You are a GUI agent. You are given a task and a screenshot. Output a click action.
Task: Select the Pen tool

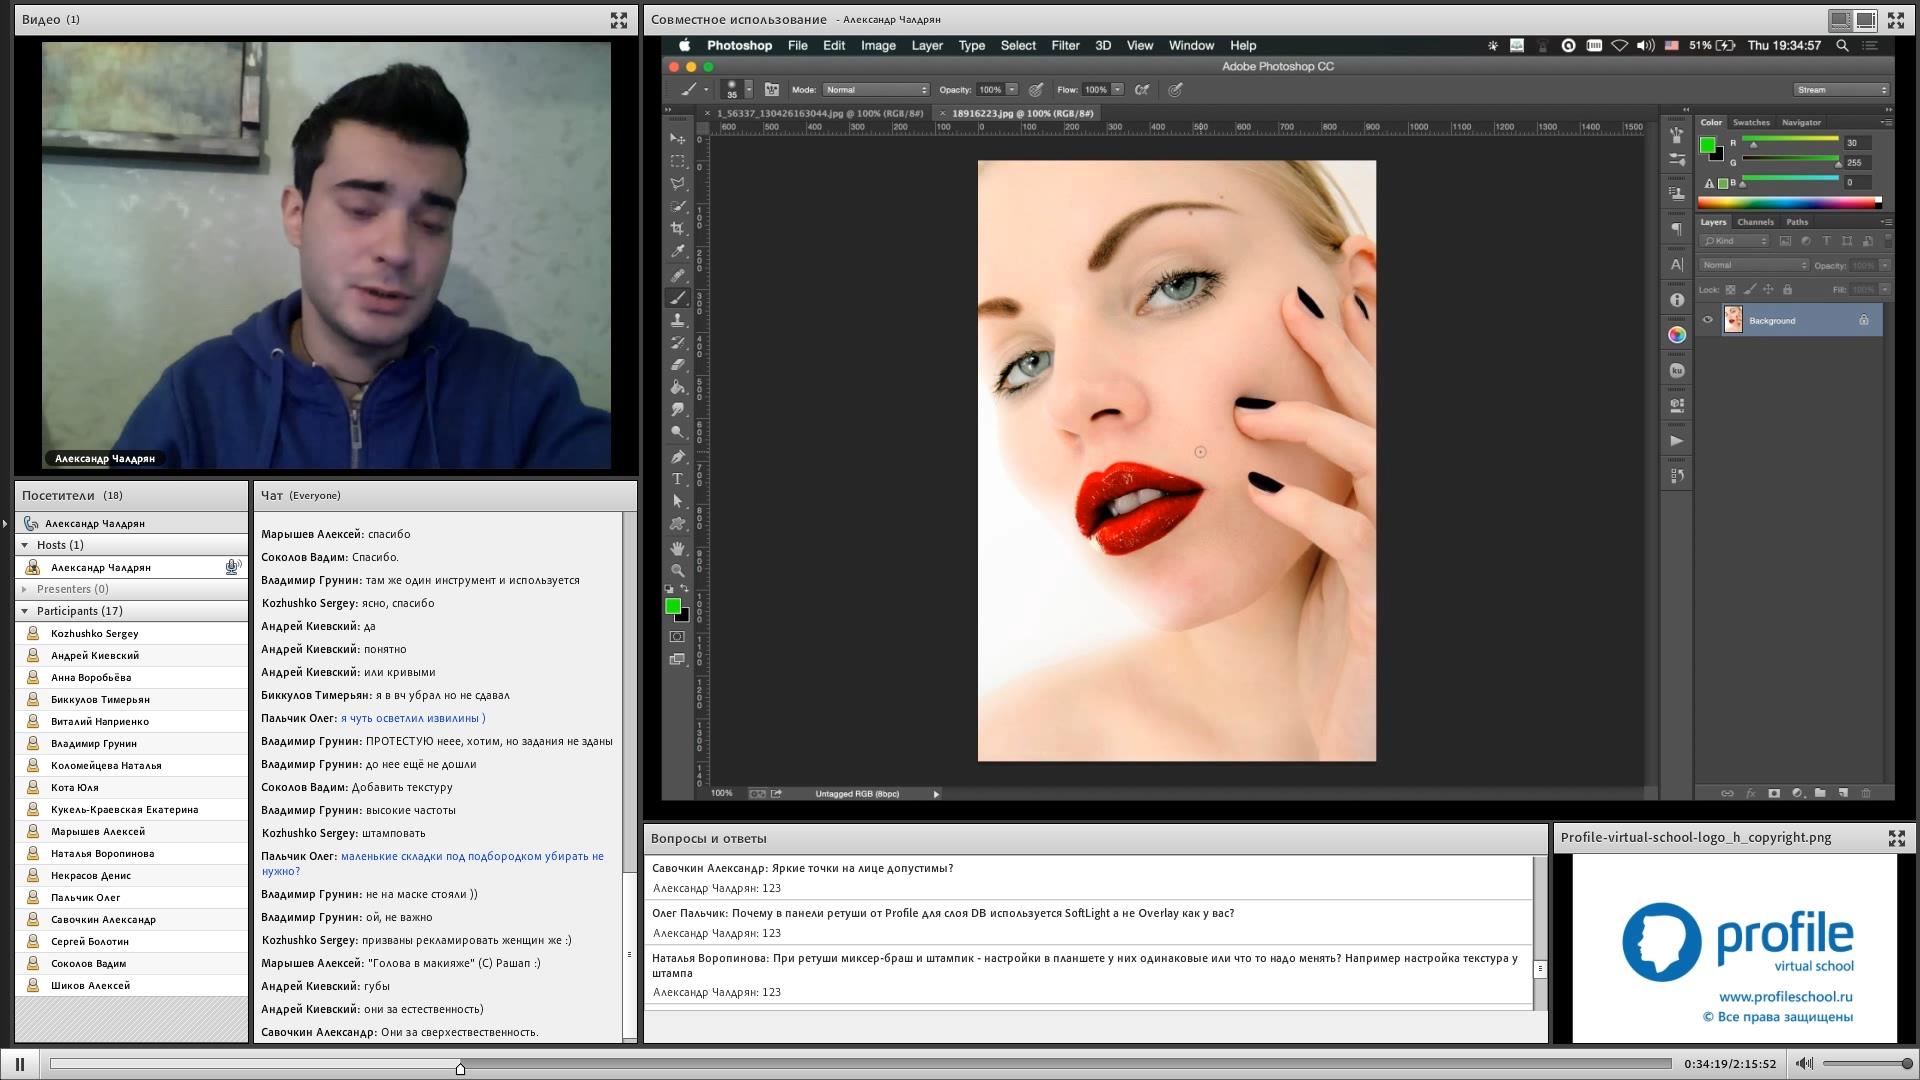678,456
